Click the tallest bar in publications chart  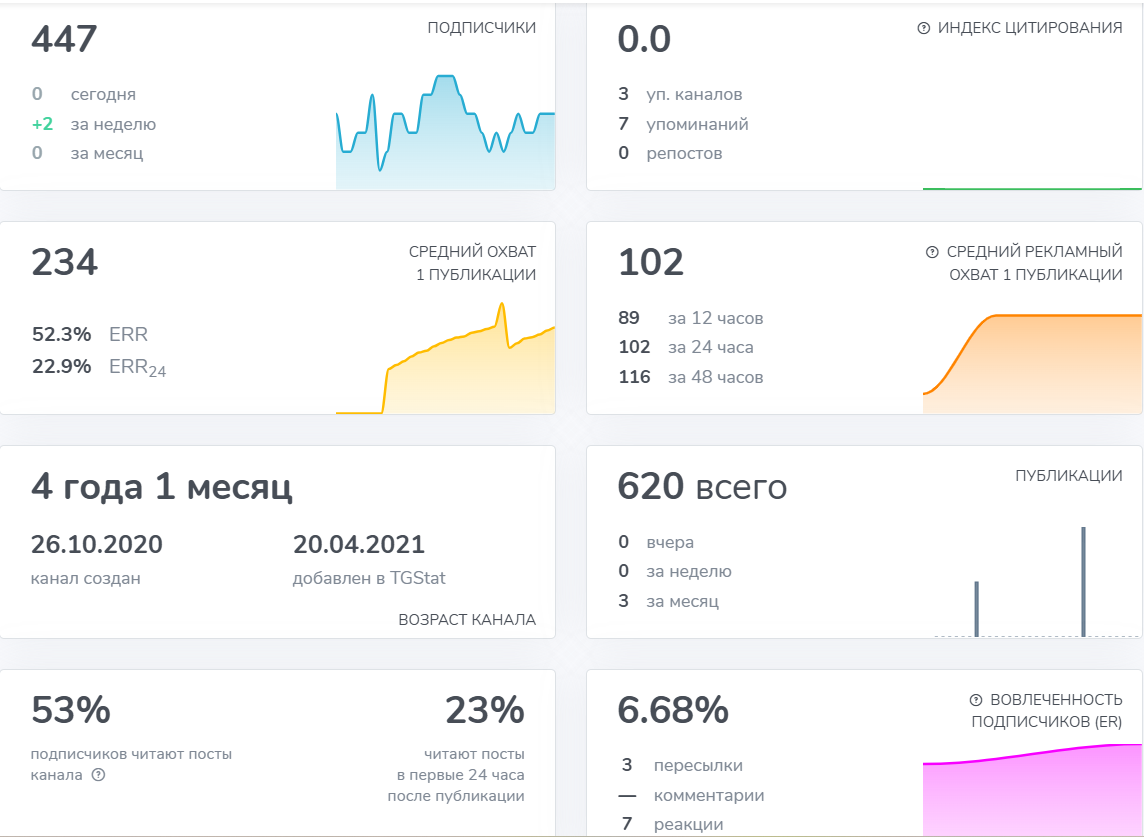pos(1083,582)
